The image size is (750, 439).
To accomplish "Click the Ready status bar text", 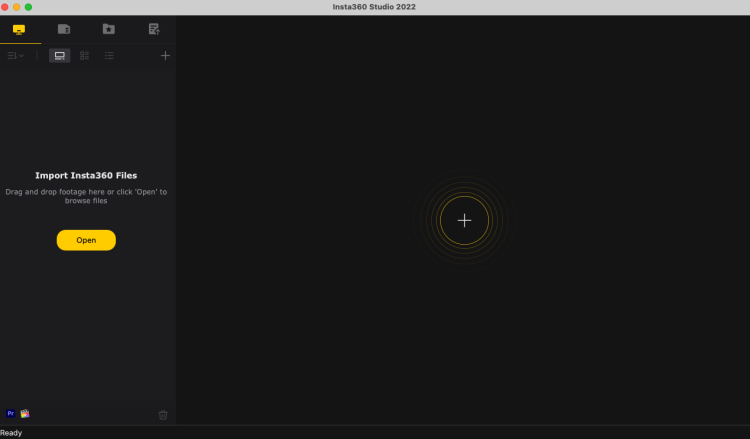I will (x=11, y=433).
